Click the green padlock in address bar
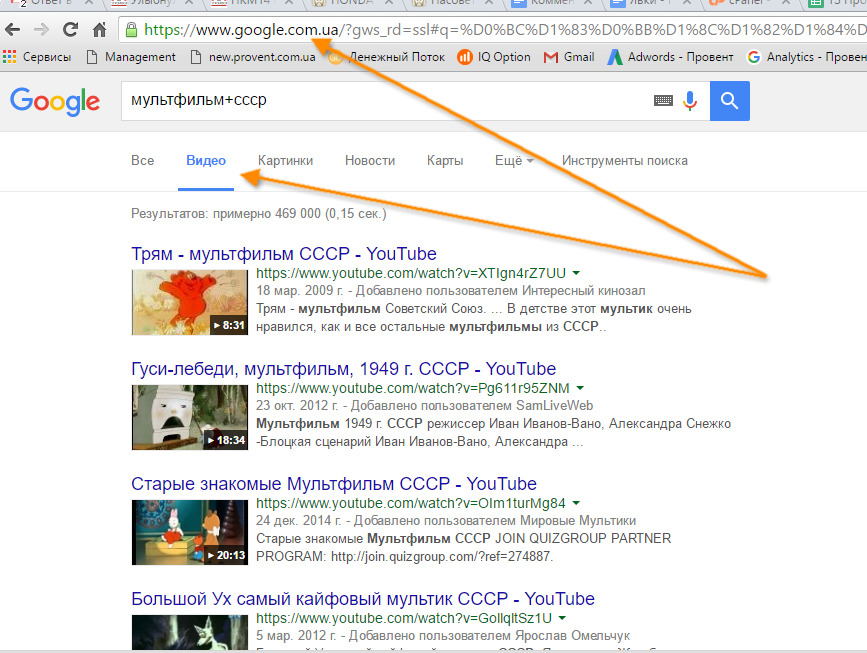This screenshot has height=653, width=867. (131, 29)
